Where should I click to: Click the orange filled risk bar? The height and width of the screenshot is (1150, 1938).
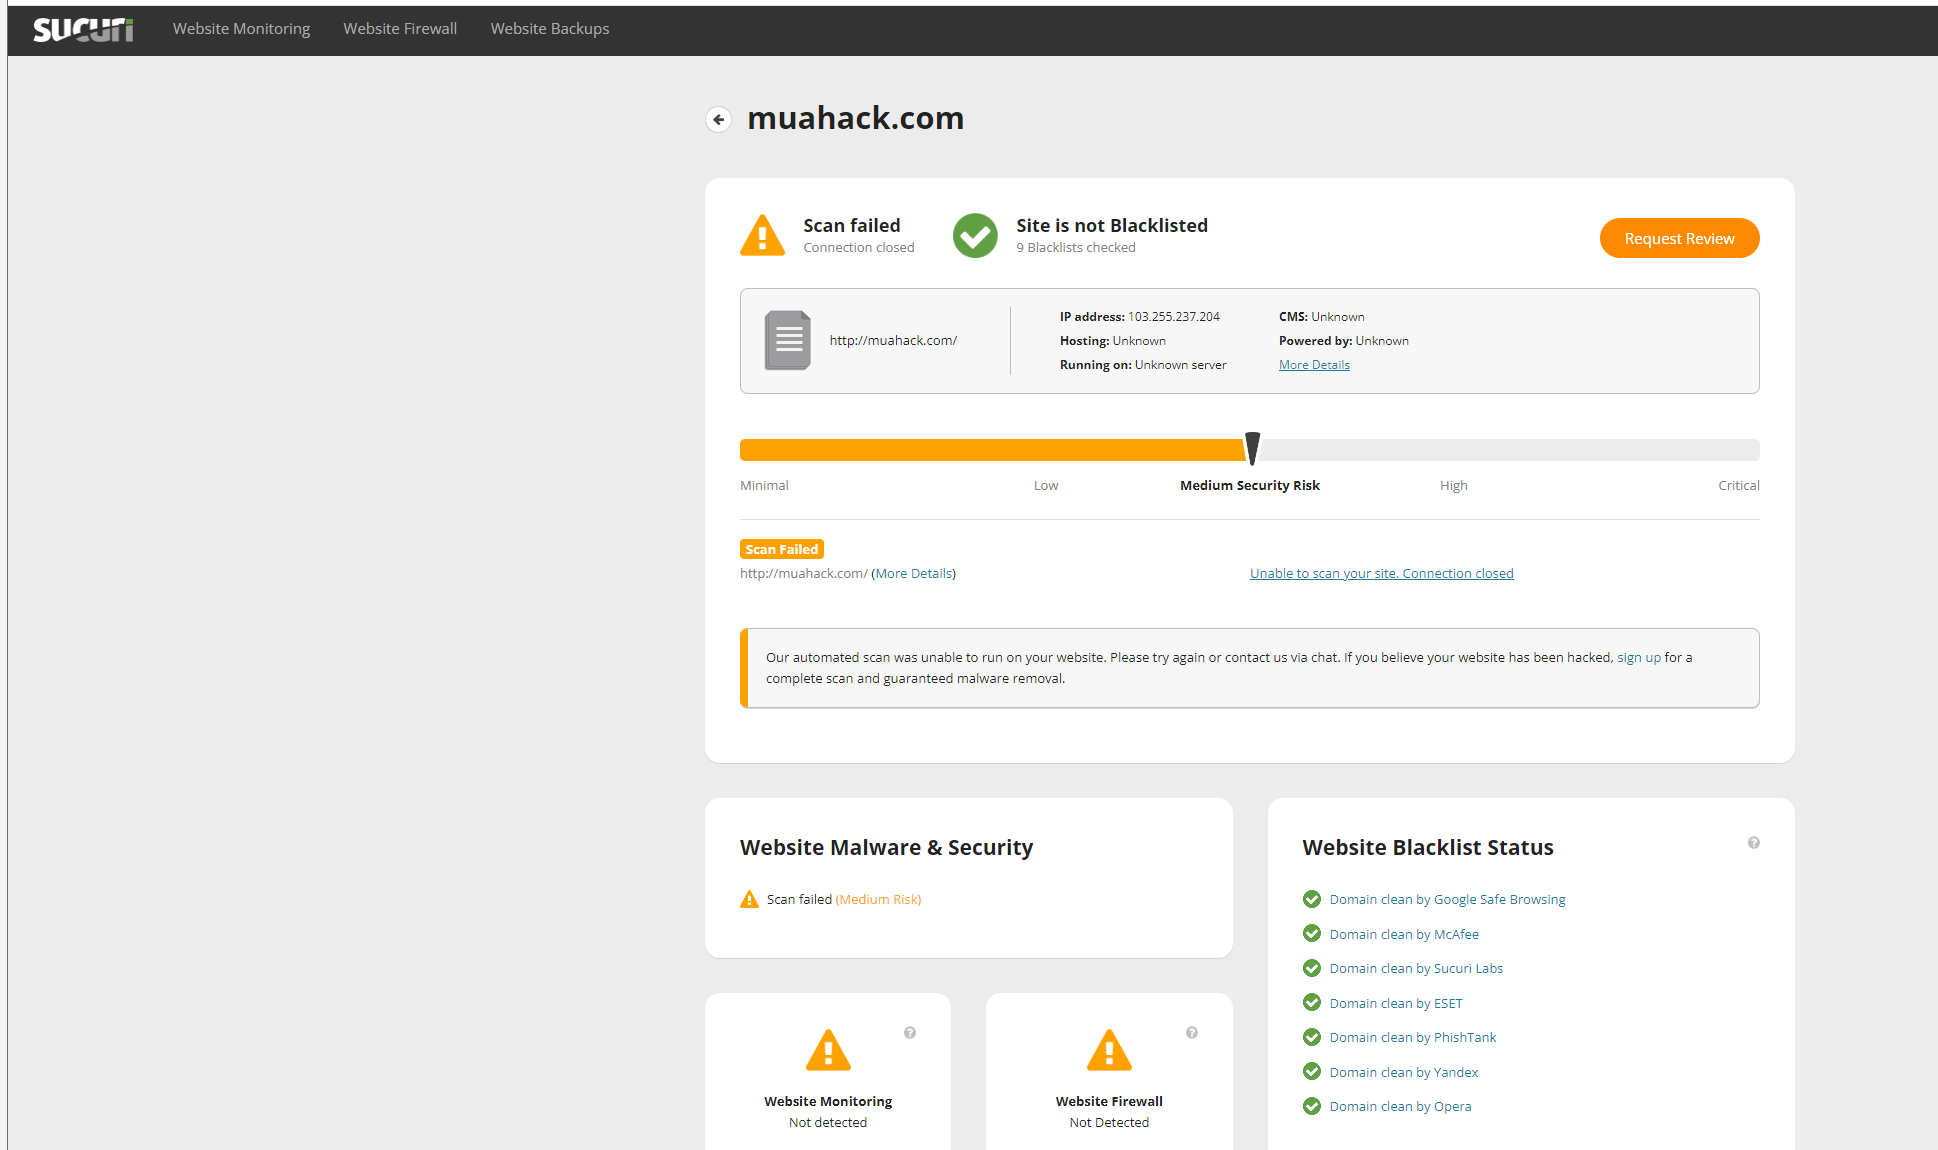[993, 450]
